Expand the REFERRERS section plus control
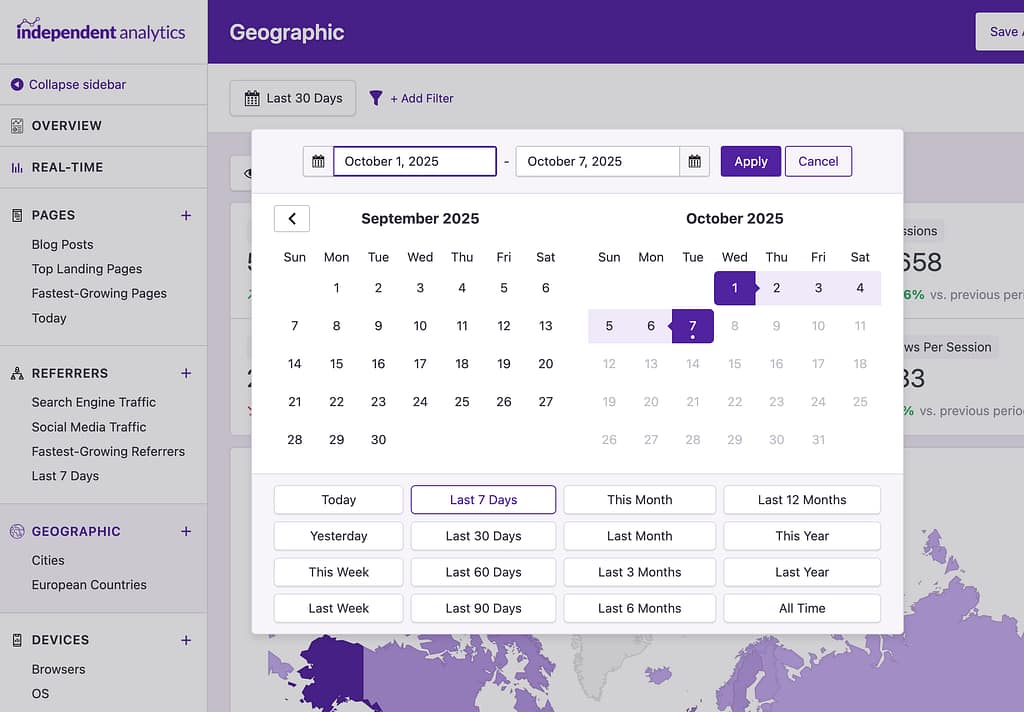1024x712 pixels. click(186, 373)
